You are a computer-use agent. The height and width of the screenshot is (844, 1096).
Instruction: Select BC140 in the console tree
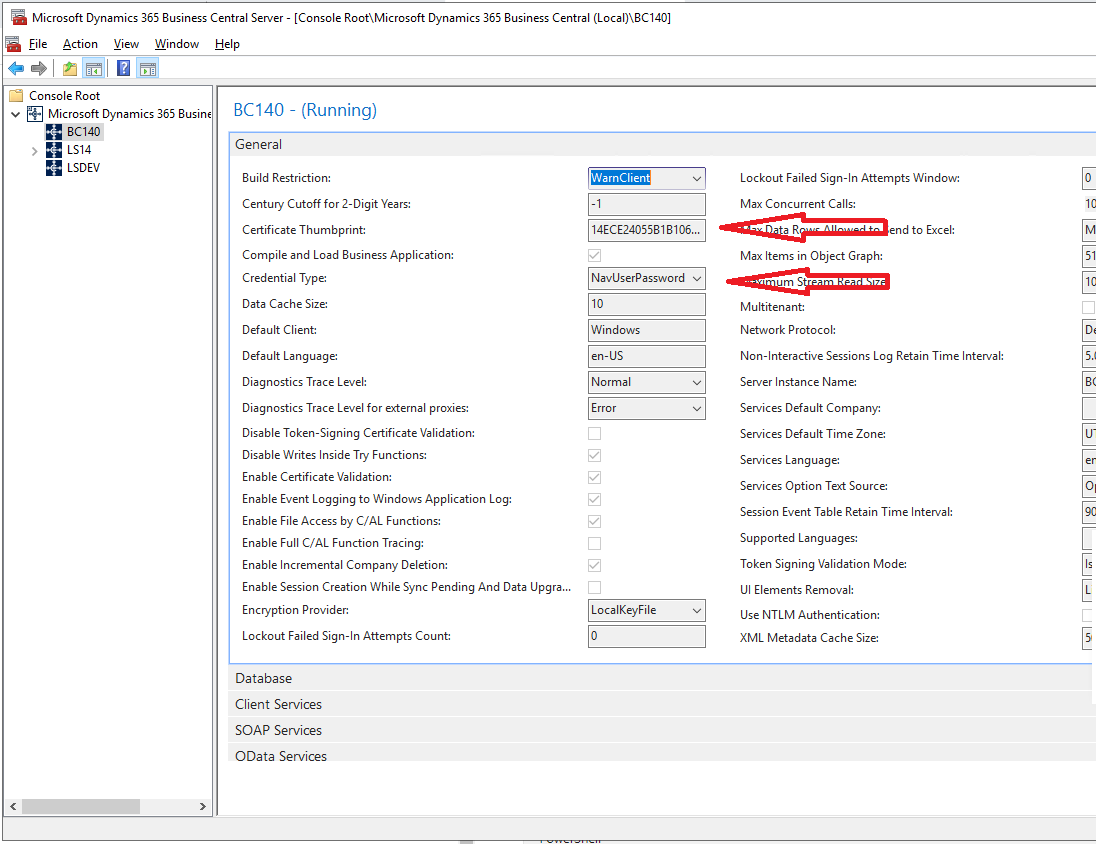83,132
